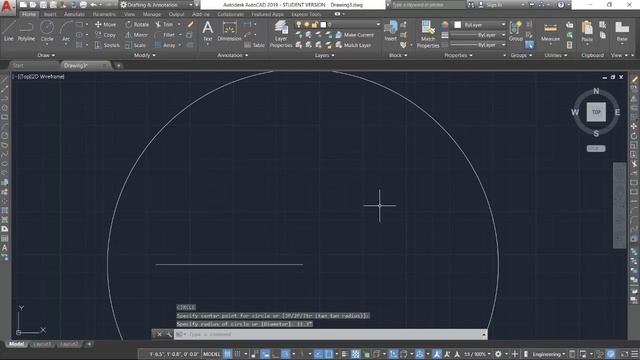Toggle grid display in status bar
The image size is (640, 360).
point(227,354)
